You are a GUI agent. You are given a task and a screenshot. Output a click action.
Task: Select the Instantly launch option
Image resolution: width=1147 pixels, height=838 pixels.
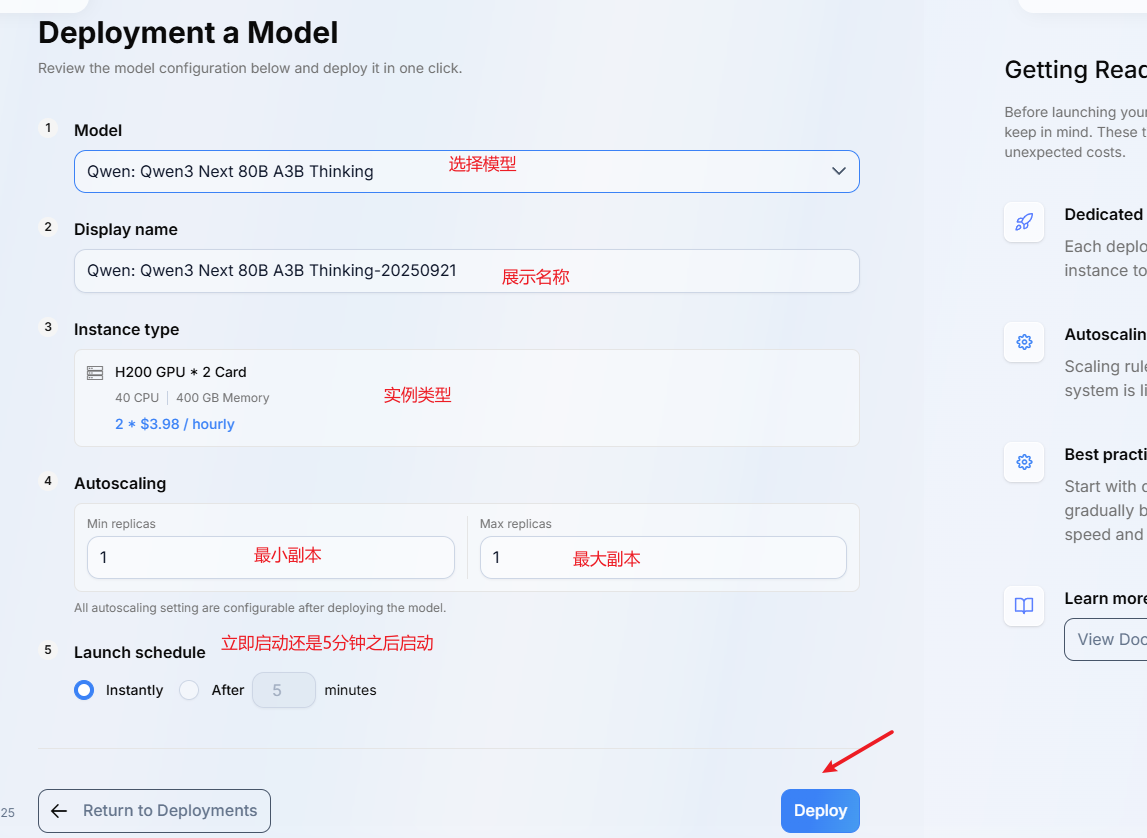tap(85, 690)
